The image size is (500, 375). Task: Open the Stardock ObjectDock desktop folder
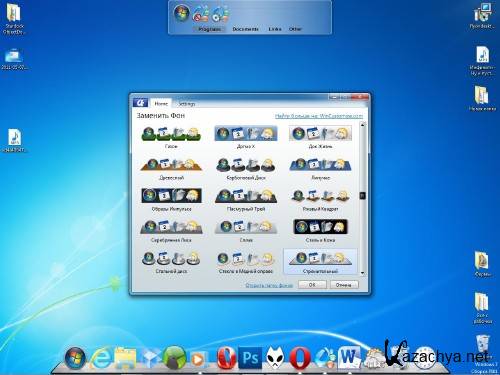click(14, 18)
